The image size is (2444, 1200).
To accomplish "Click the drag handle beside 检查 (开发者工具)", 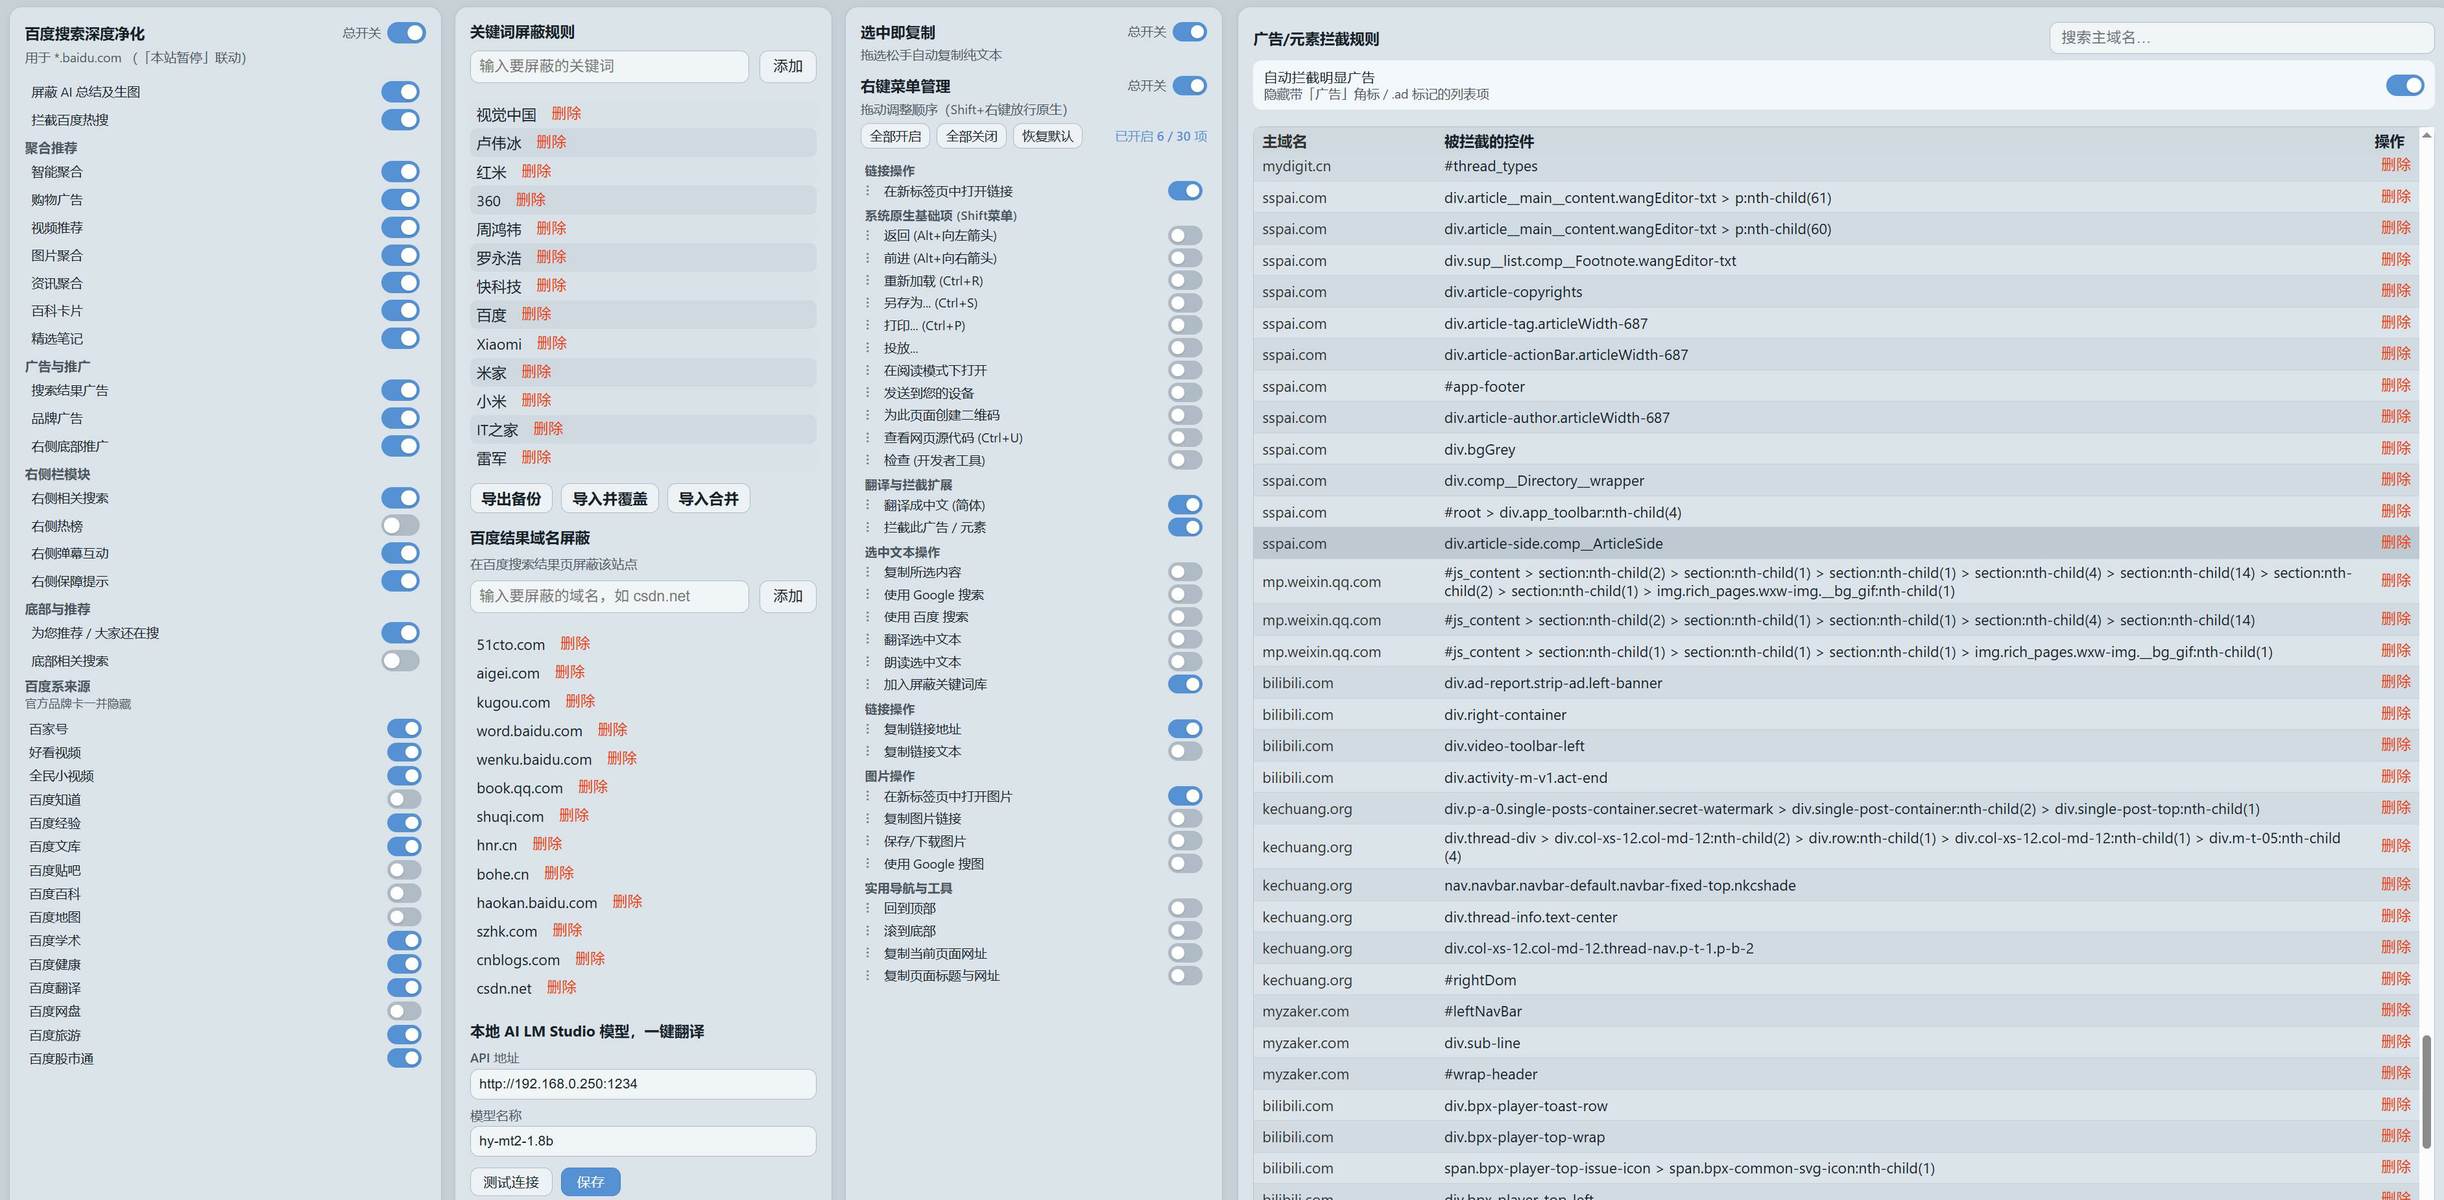I will [868, 460].
